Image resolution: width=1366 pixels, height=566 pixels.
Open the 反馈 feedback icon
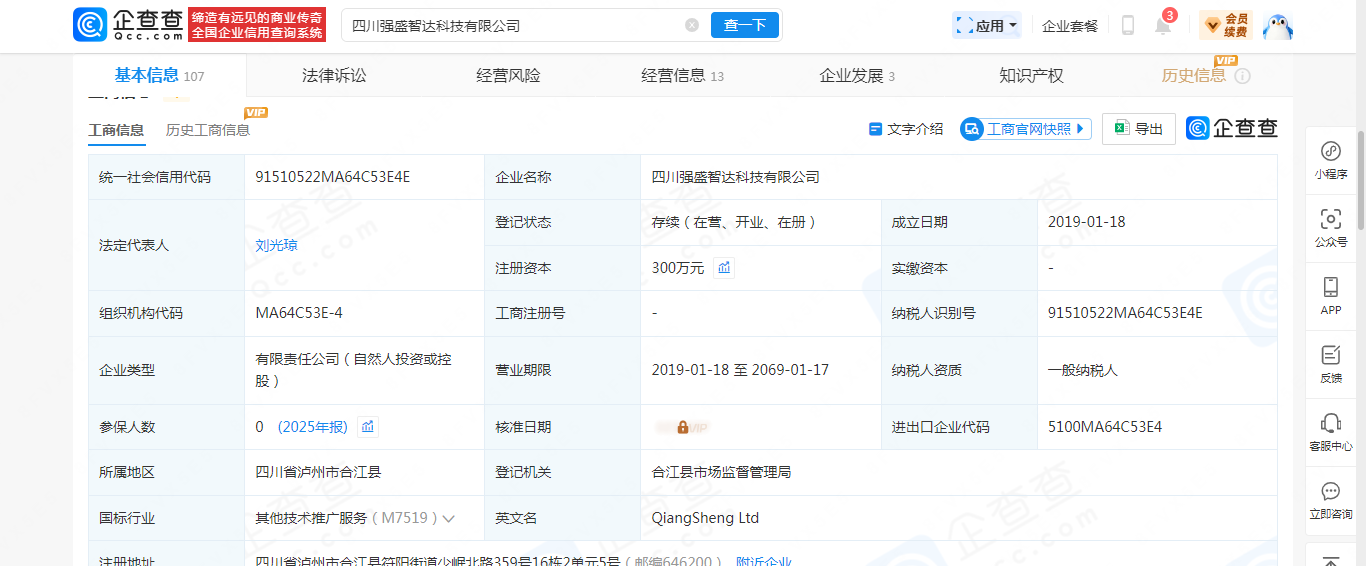(1331, 364)
